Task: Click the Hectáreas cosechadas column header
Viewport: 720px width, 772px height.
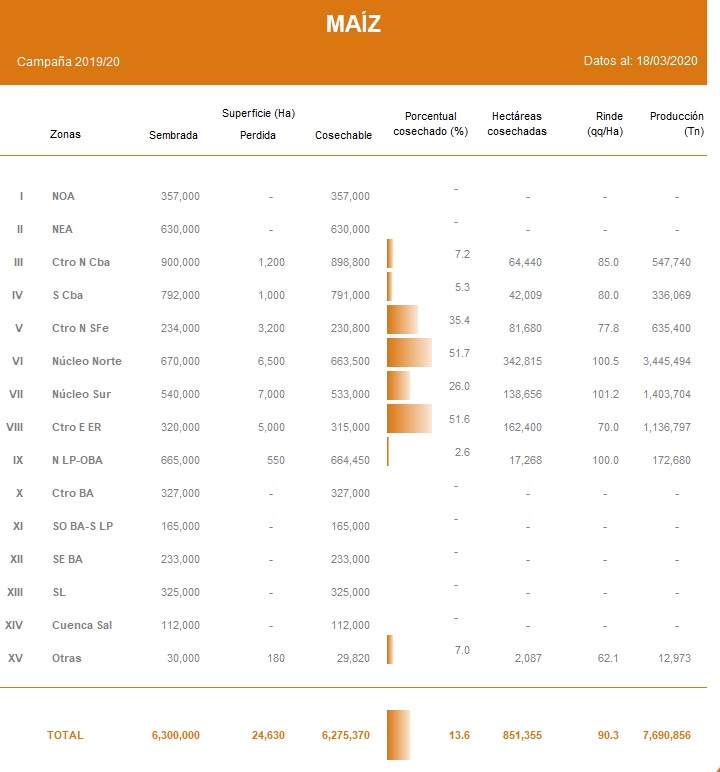Action: 517,124
